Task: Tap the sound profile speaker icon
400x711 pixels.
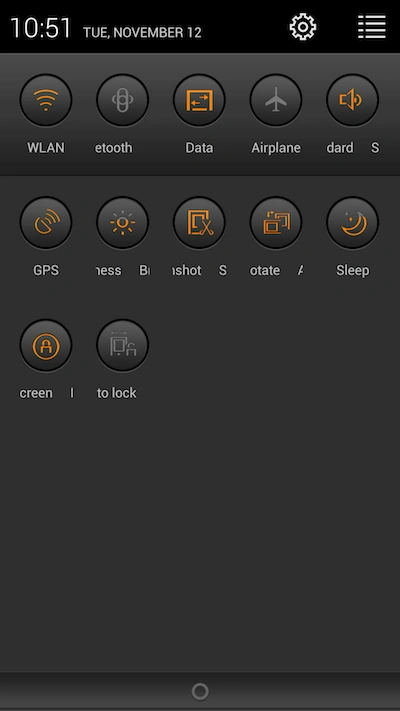Action: (352, 100)
